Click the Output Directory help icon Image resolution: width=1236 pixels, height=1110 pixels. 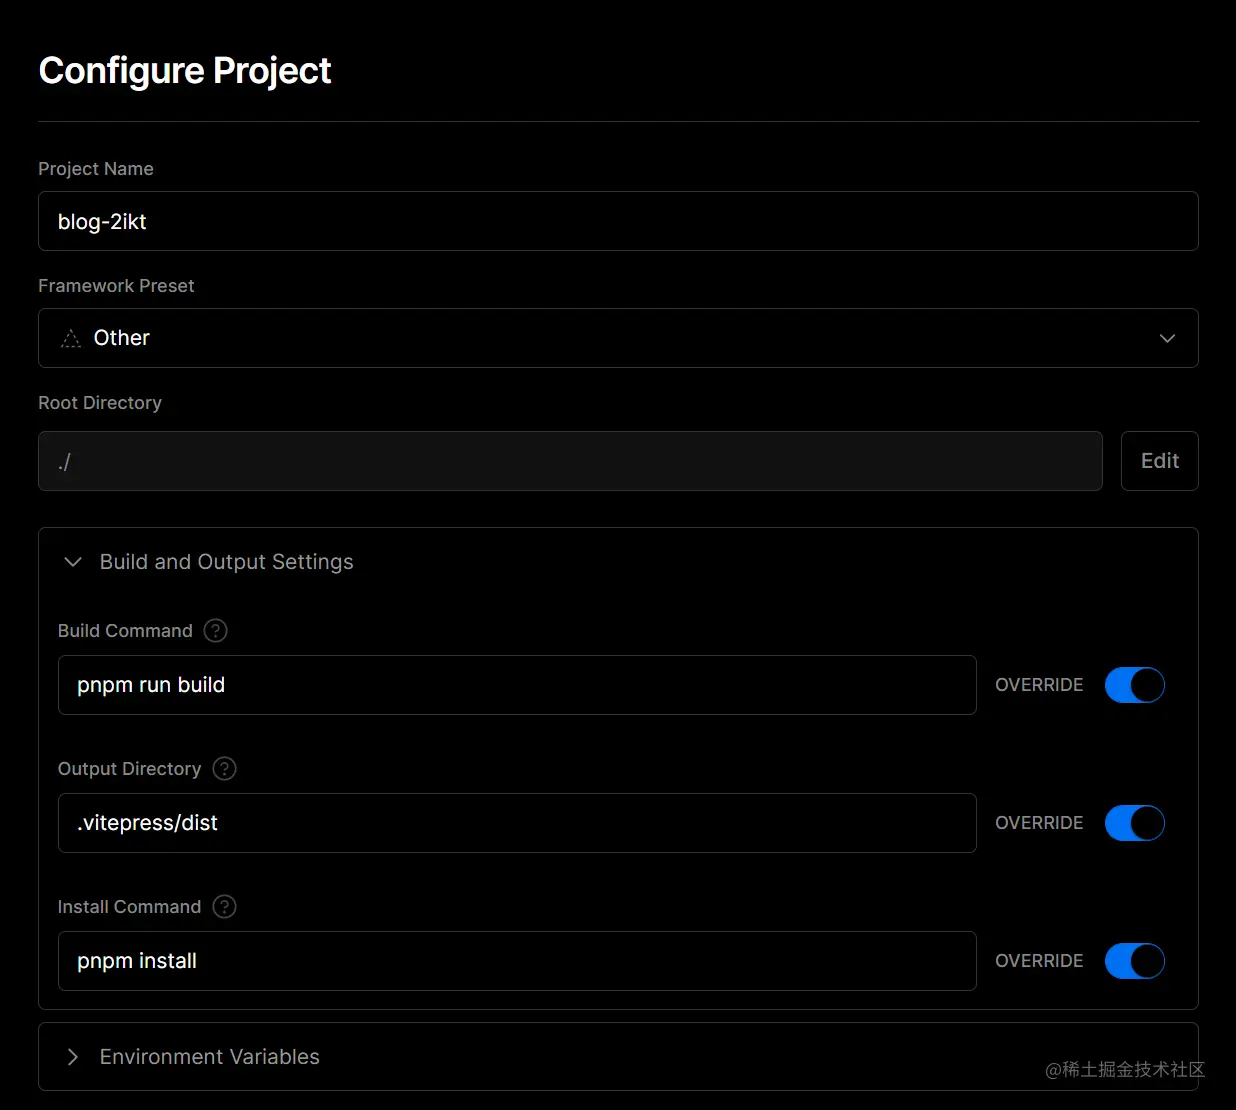coord(225,769)
